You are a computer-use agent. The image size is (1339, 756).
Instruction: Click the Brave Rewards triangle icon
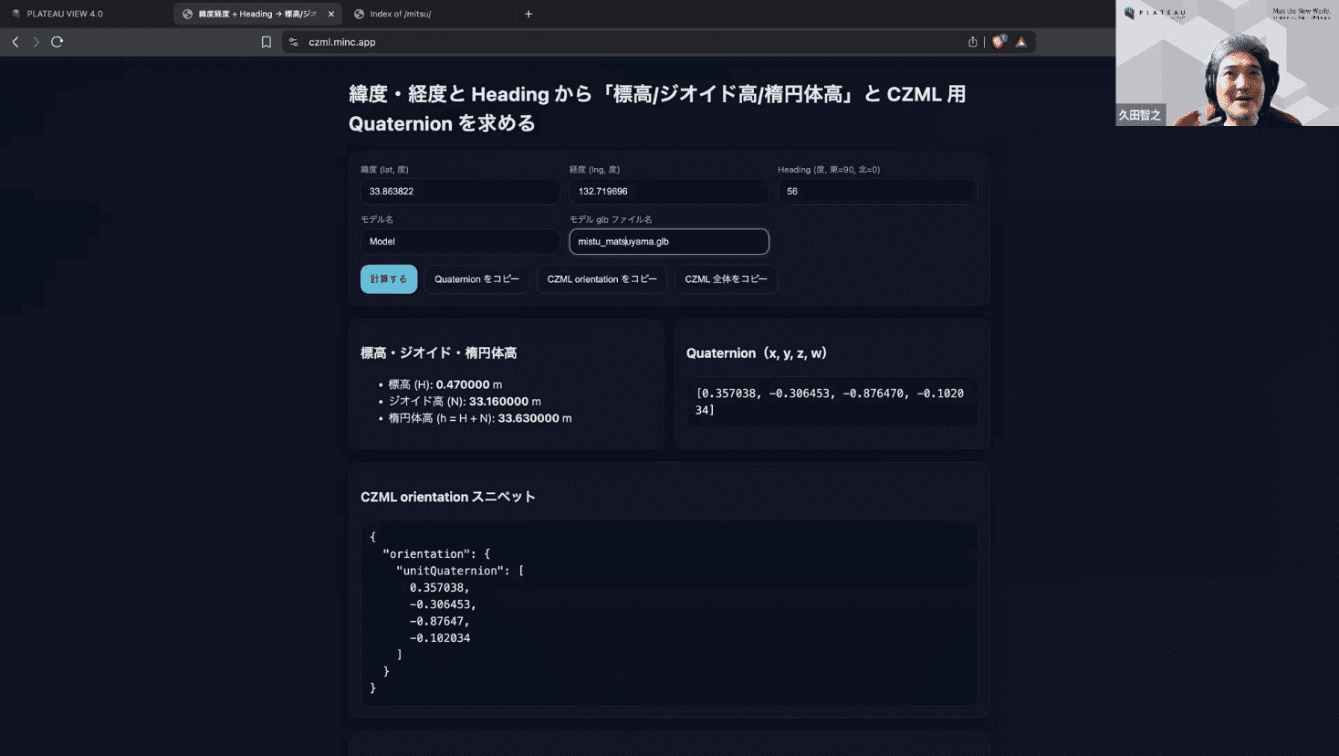[x=1021, y=42]
